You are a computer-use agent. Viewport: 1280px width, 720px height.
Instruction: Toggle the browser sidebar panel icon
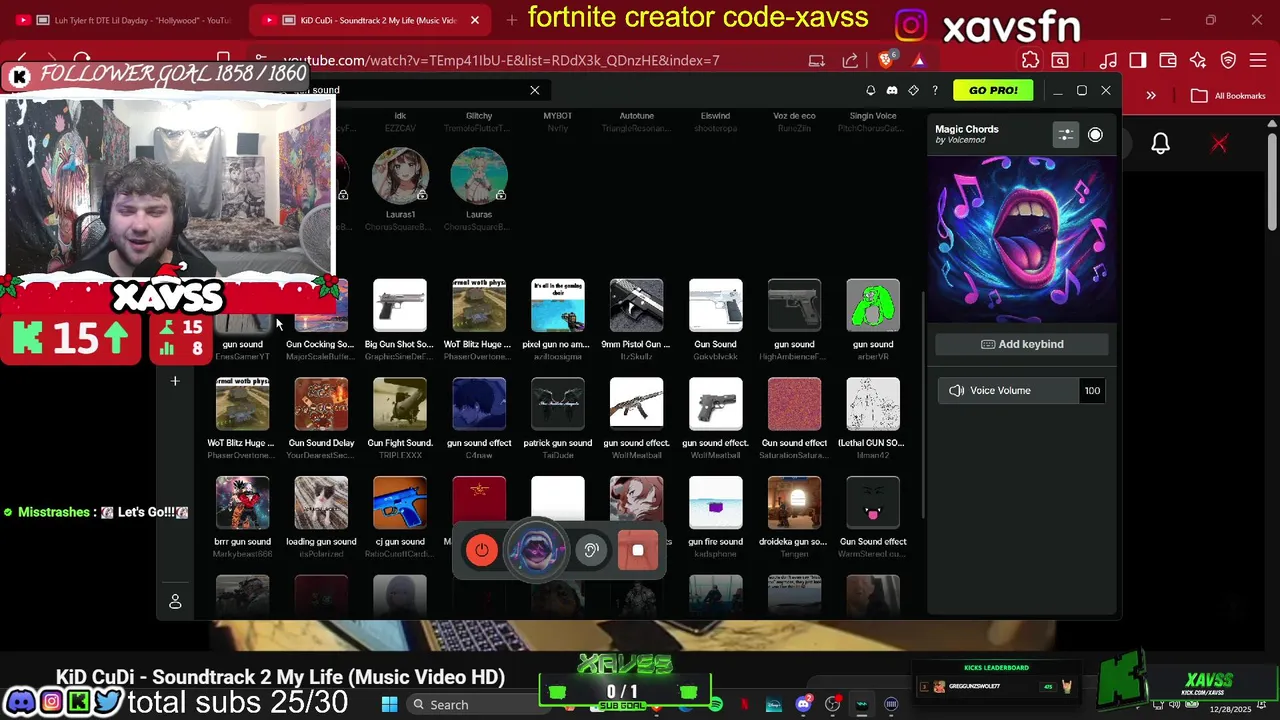(1137, 61)
